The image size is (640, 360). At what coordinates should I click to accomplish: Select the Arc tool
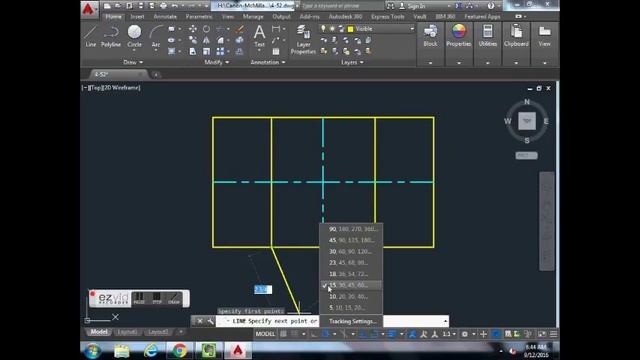[156, 36]
